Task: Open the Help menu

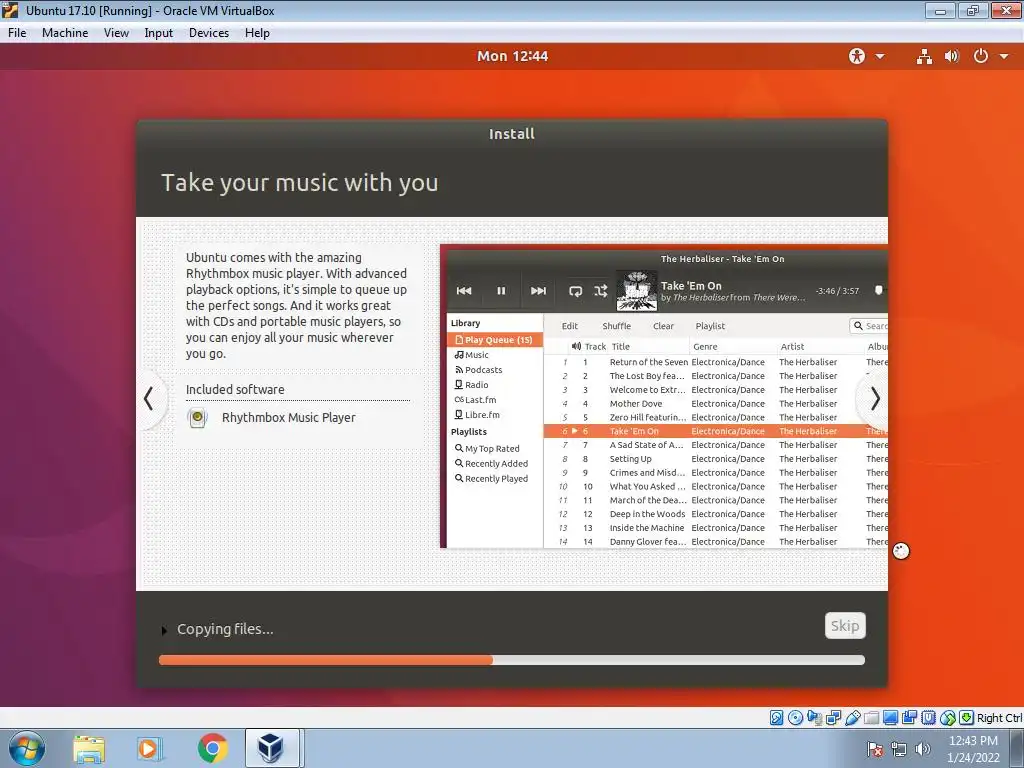Action: (x=257, y=33)
